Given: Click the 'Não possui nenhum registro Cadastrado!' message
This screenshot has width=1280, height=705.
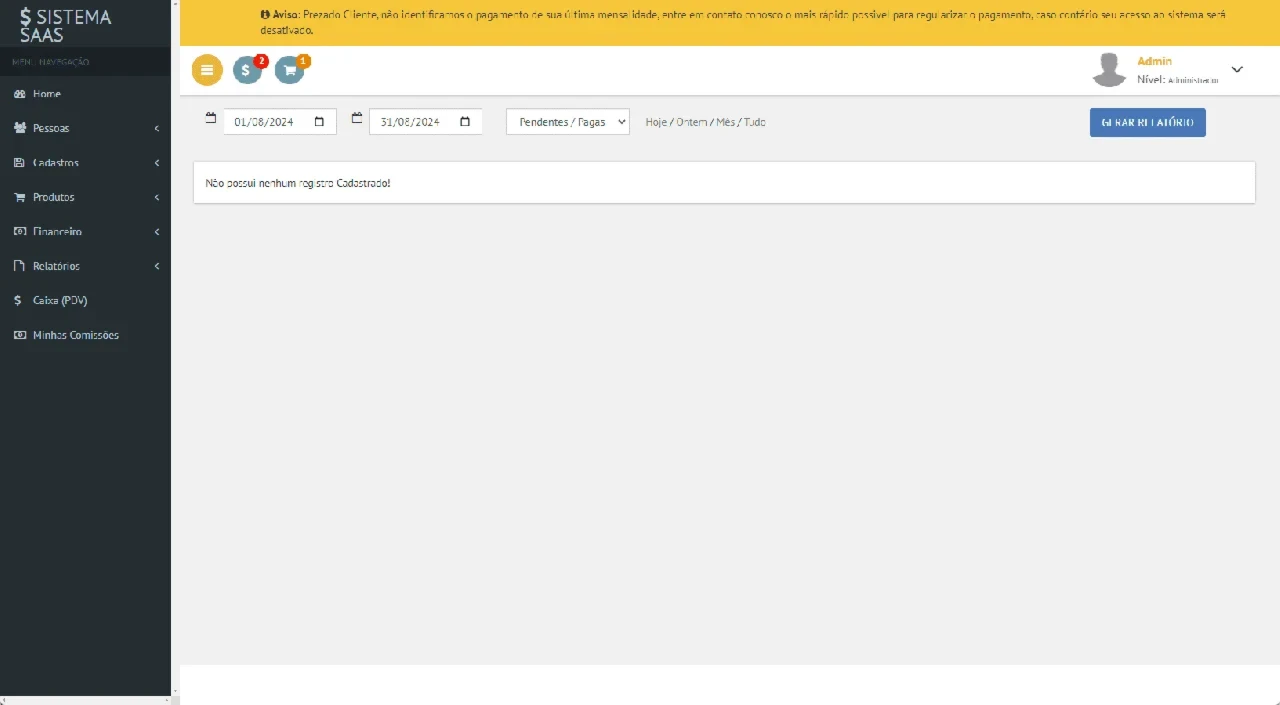Looking at the screenshot, I should [298, 184].
